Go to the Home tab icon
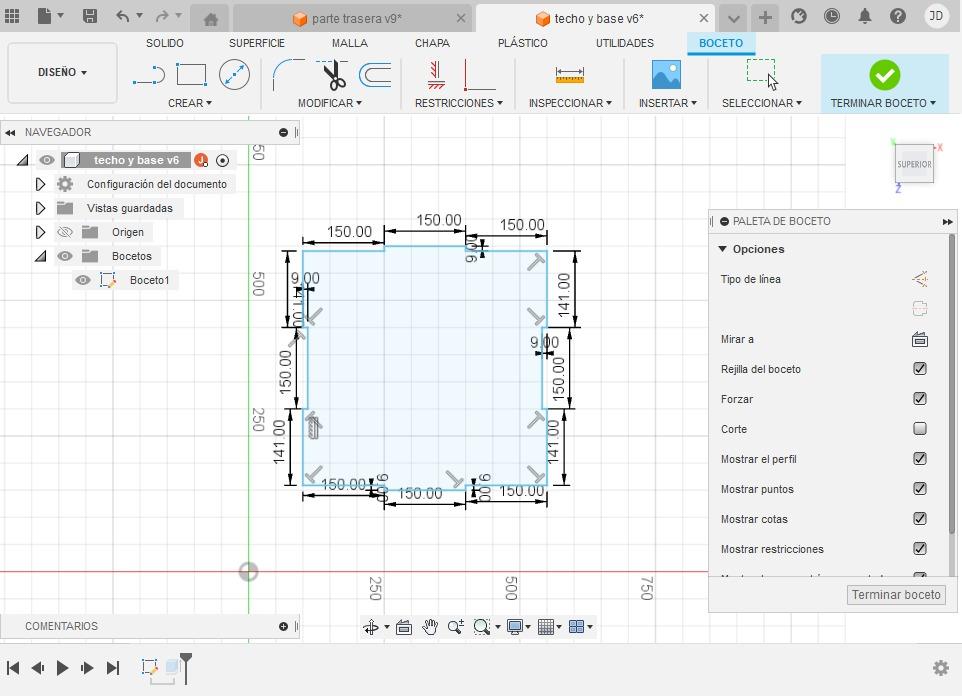The image size is (962, 696). tap(210, 19)
